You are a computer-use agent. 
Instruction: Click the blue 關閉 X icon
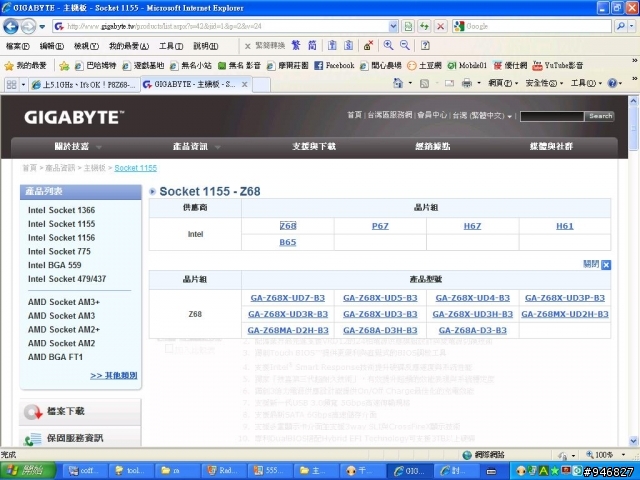click(606, 265)
